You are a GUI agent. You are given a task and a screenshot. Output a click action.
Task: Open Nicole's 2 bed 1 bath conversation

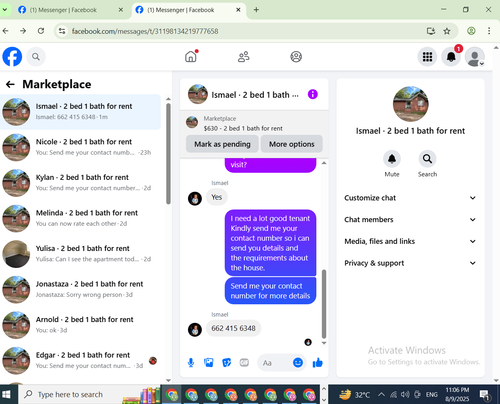(x=80, y=147)
